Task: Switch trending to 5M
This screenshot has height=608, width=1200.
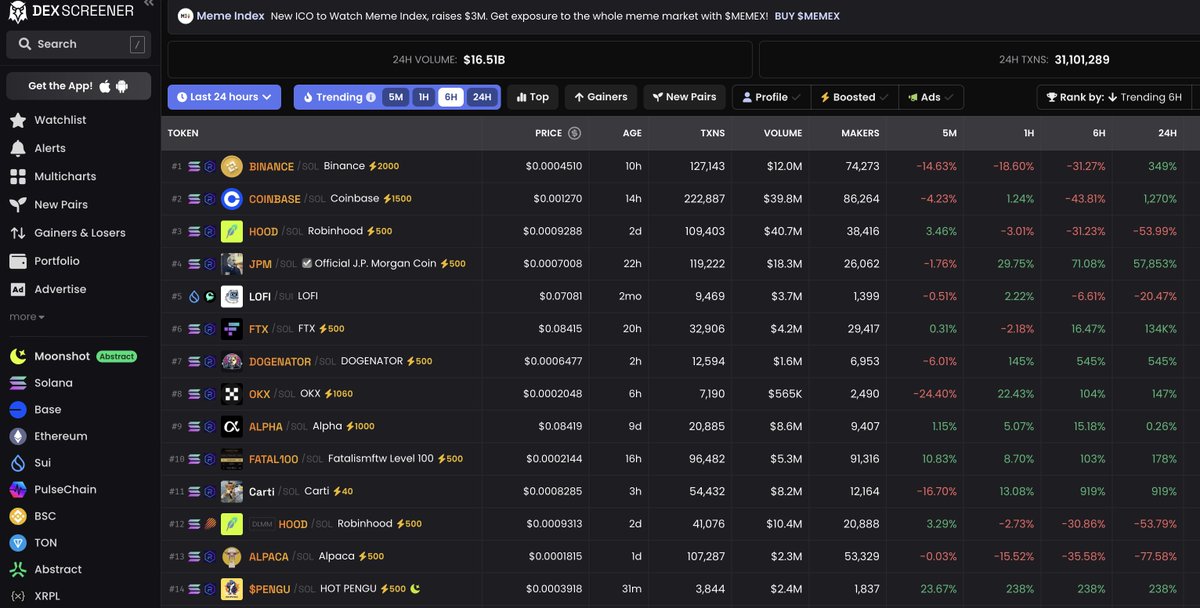Action: click(x=396, y=97)
